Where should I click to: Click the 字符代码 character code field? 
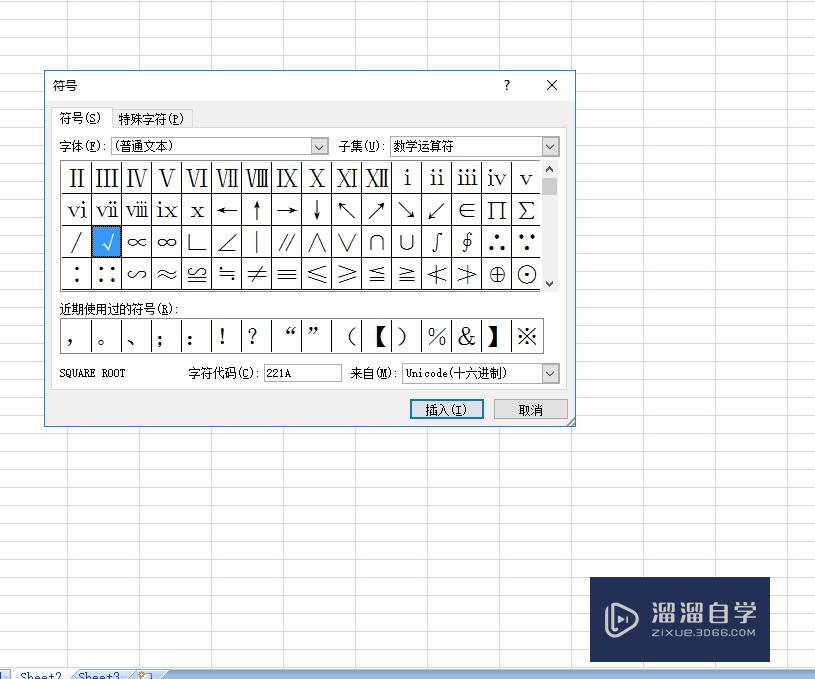(x=303, y=373)
